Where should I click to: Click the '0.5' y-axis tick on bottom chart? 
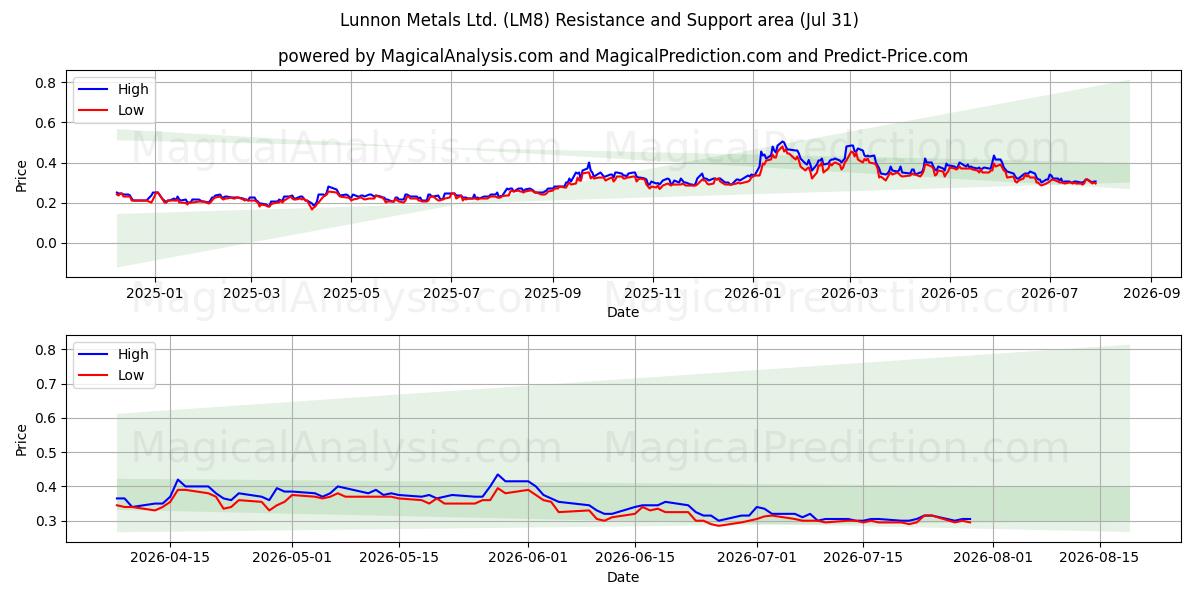pos(47,452)
